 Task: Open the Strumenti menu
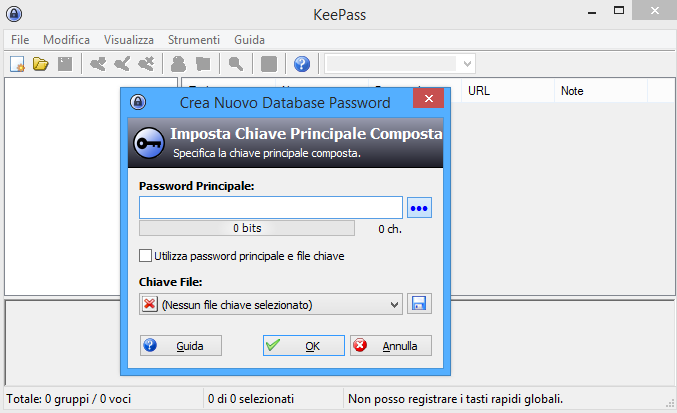(x=194, y=40)
